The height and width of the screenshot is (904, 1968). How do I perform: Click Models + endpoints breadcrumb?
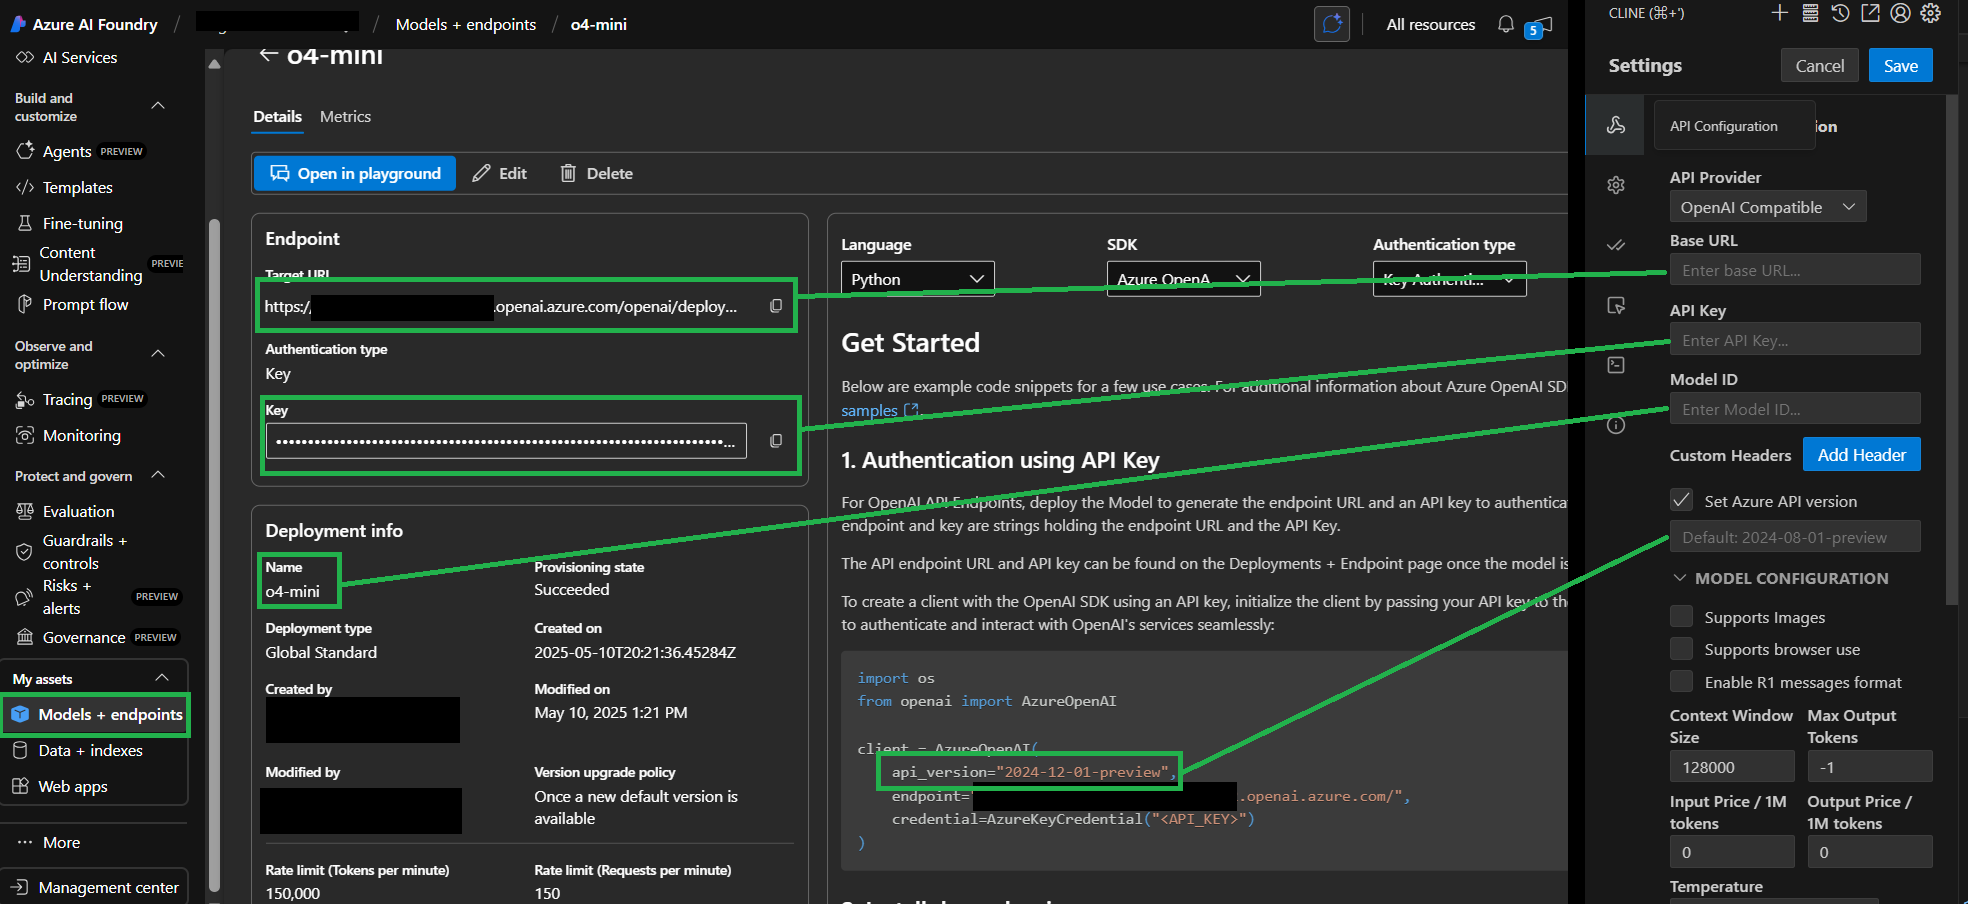pos(465,24)
